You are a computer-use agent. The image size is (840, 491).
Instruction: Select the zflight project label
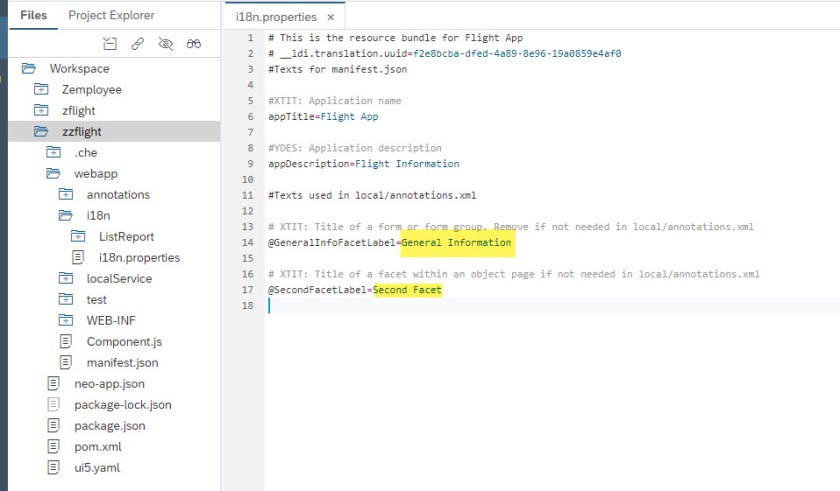(x=79, y=110)
